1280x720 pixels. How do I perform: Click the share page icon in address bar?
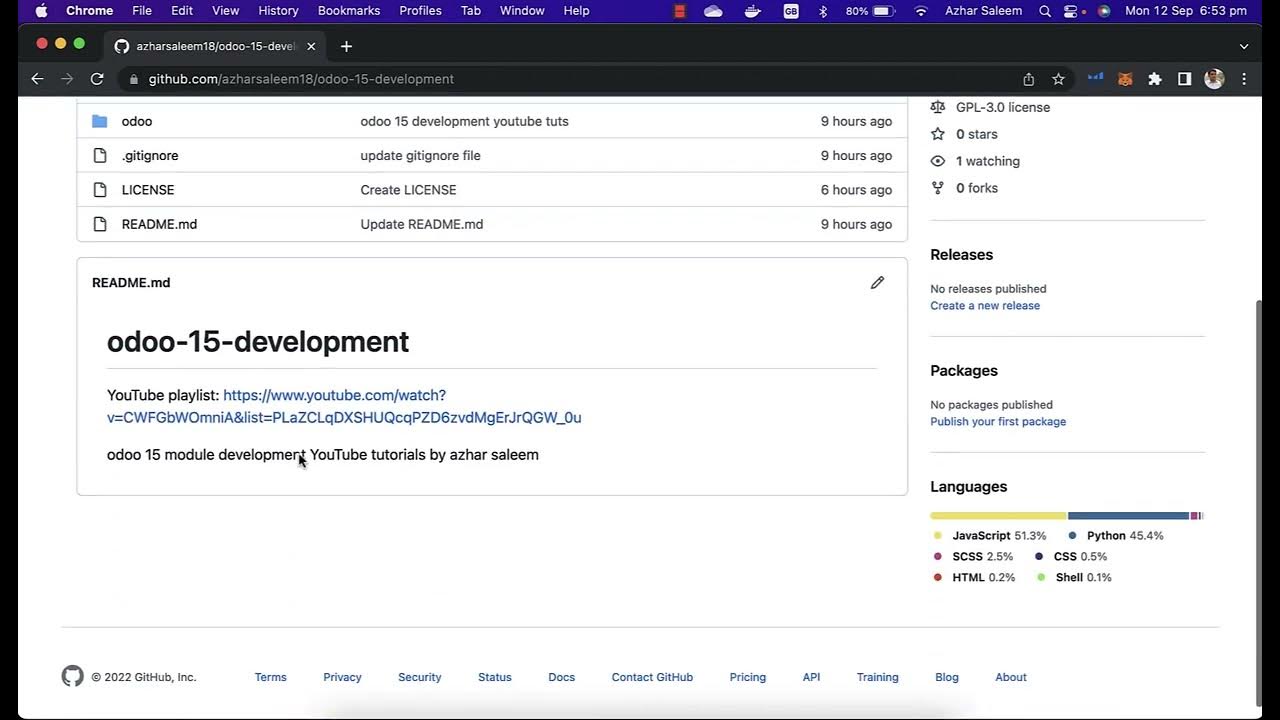click(x=1028, y=79)
